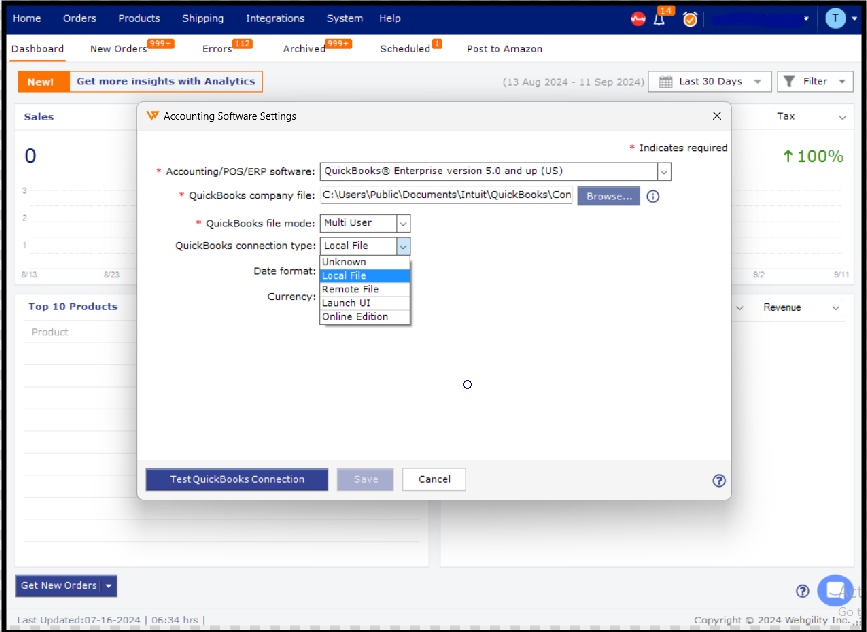This screenshot has height=632, width=867.
Task: Select Online Edition connection option
Action: (x=365, y=317)
